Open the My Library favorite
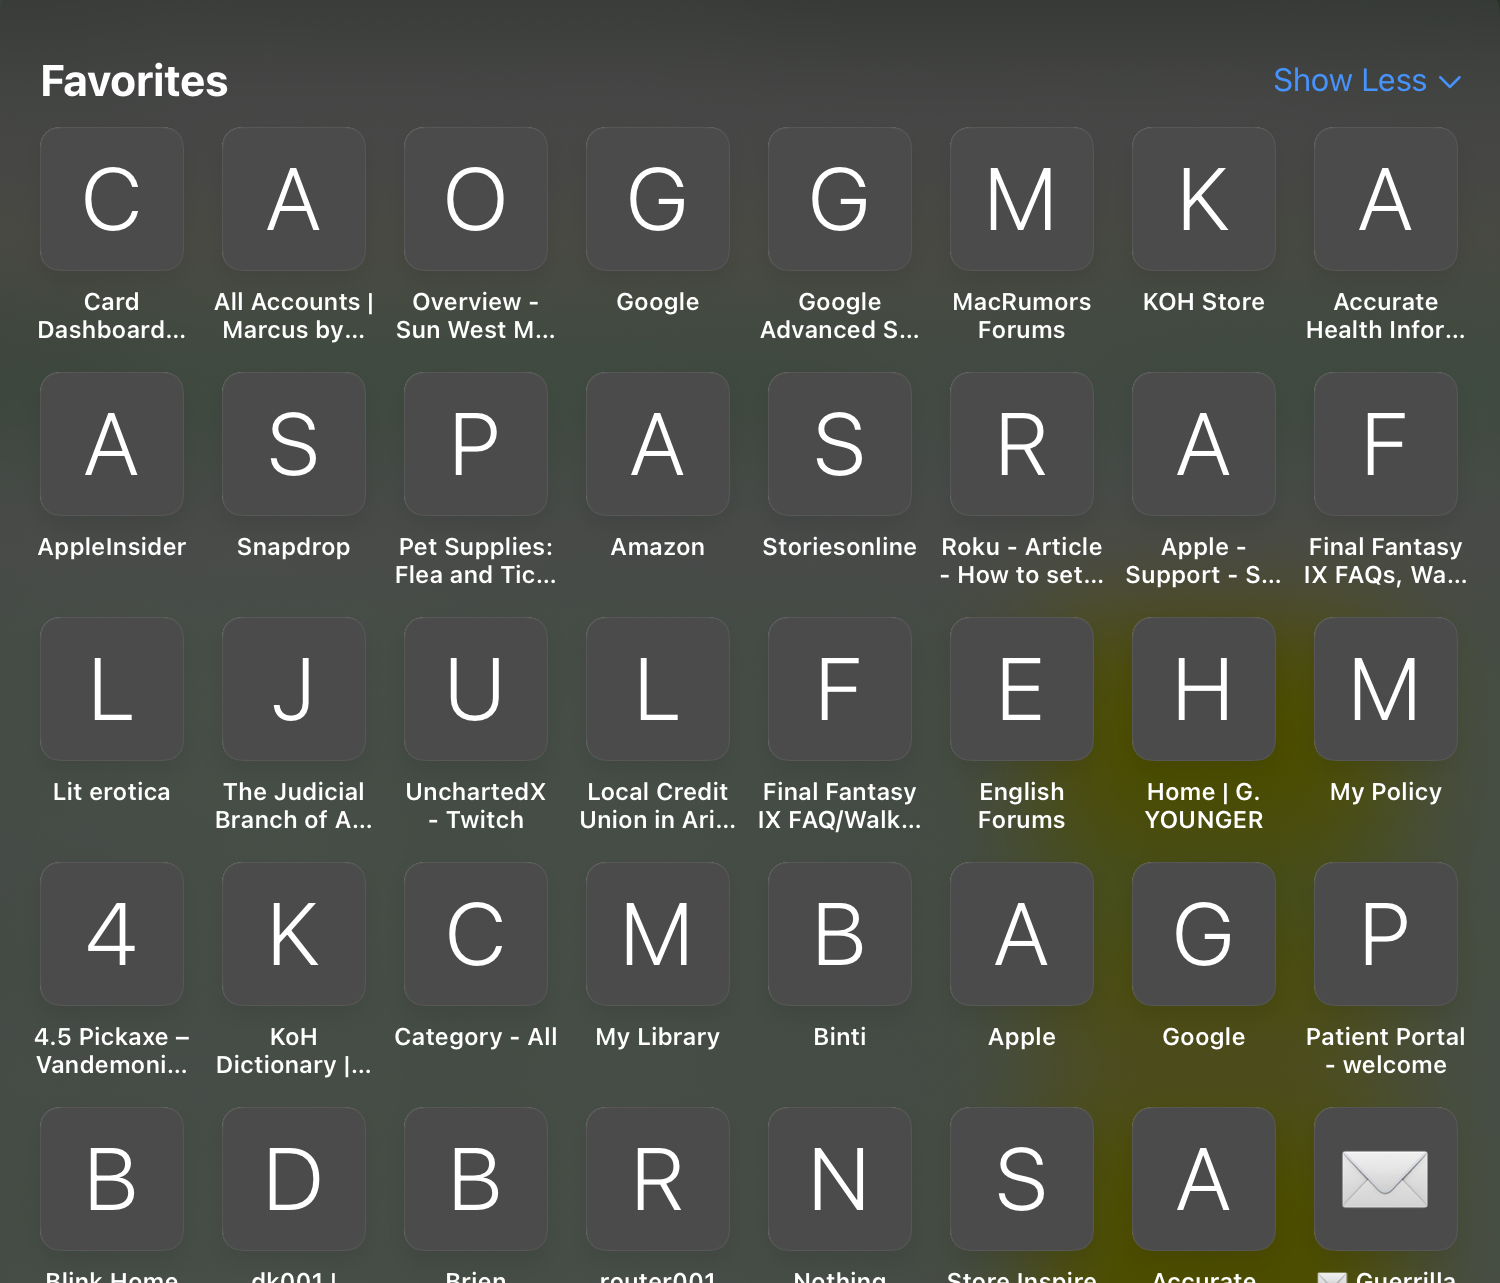The height and width of the screenshot is (1283, 1500). [657, 934]
